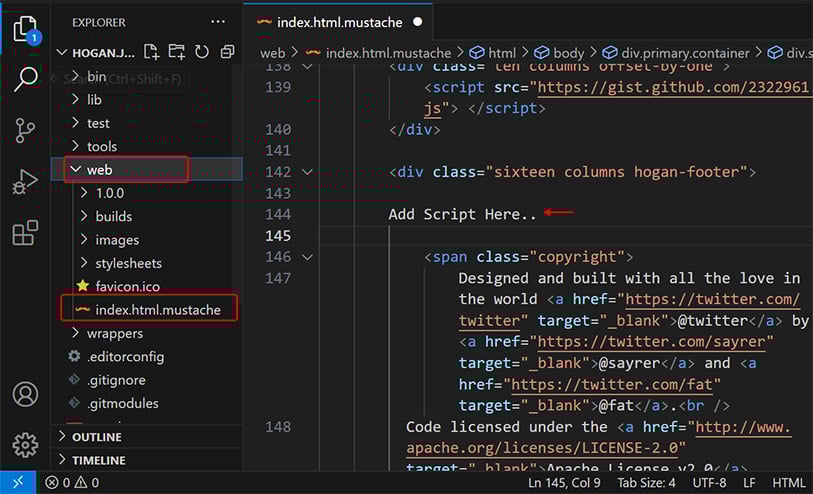Open favicon.ico in the file tree
The image size is (813, 494).
pos(129,287)
